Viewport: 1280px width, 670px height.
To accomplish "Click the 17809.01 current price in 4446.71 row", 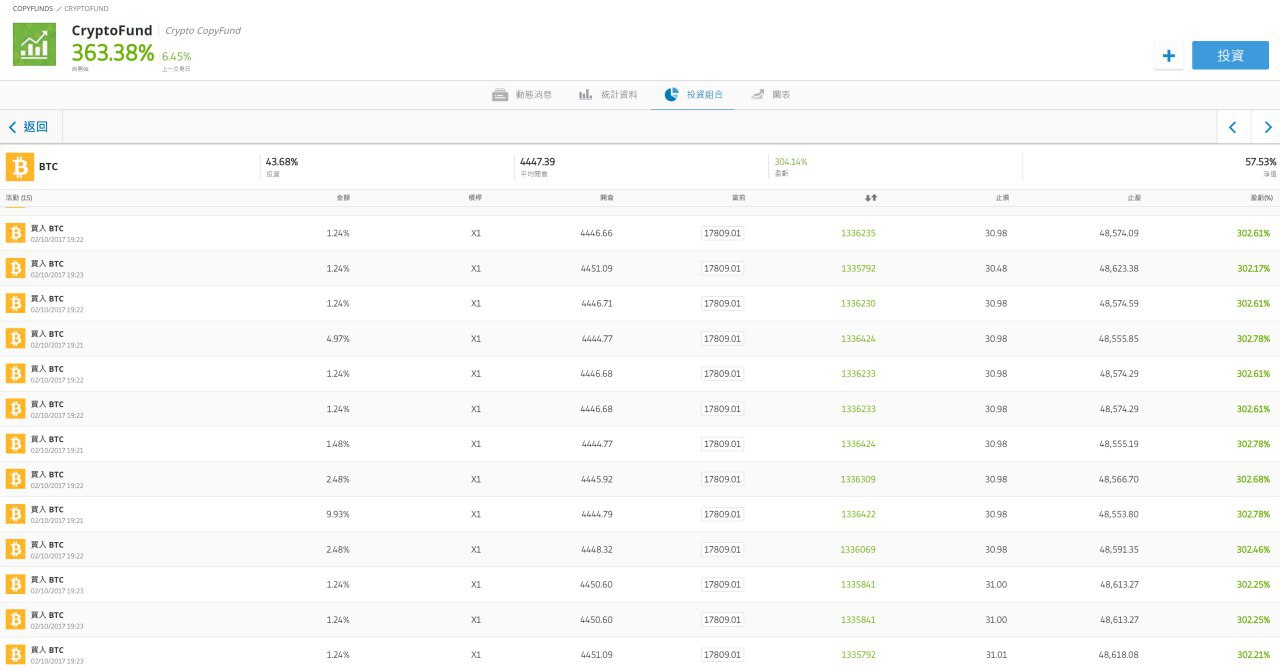I will 722,303.
